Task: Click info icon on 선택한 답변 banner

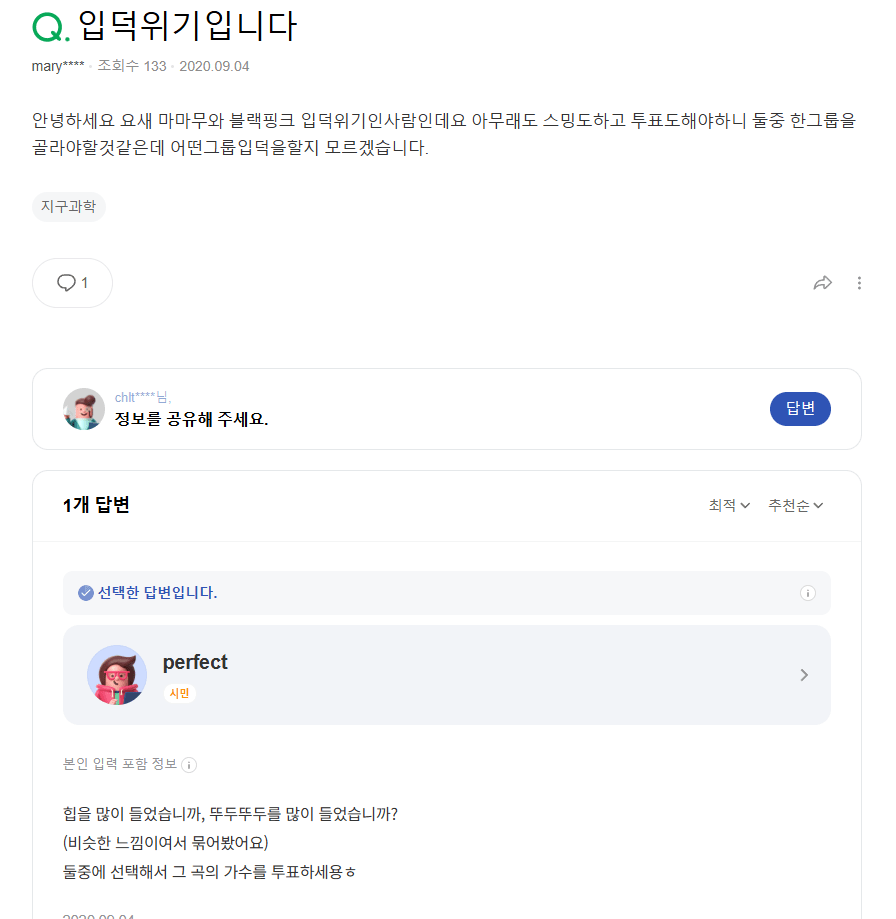Action: [x=808, y=593]
